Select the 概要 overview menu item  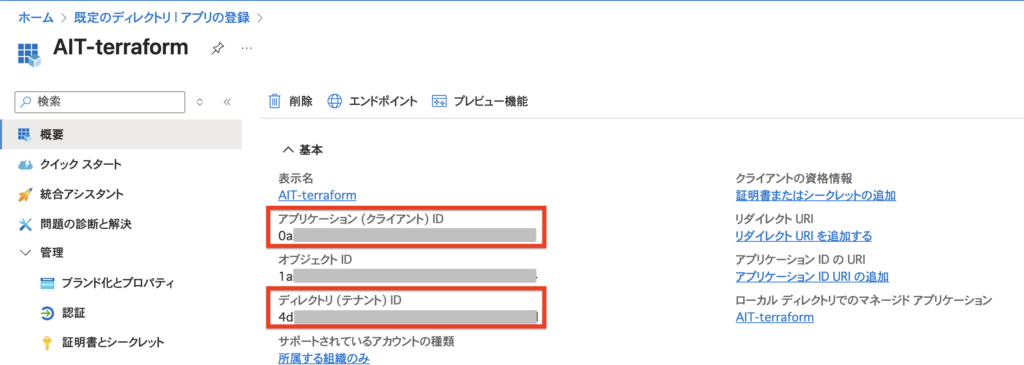click(121, 135)
